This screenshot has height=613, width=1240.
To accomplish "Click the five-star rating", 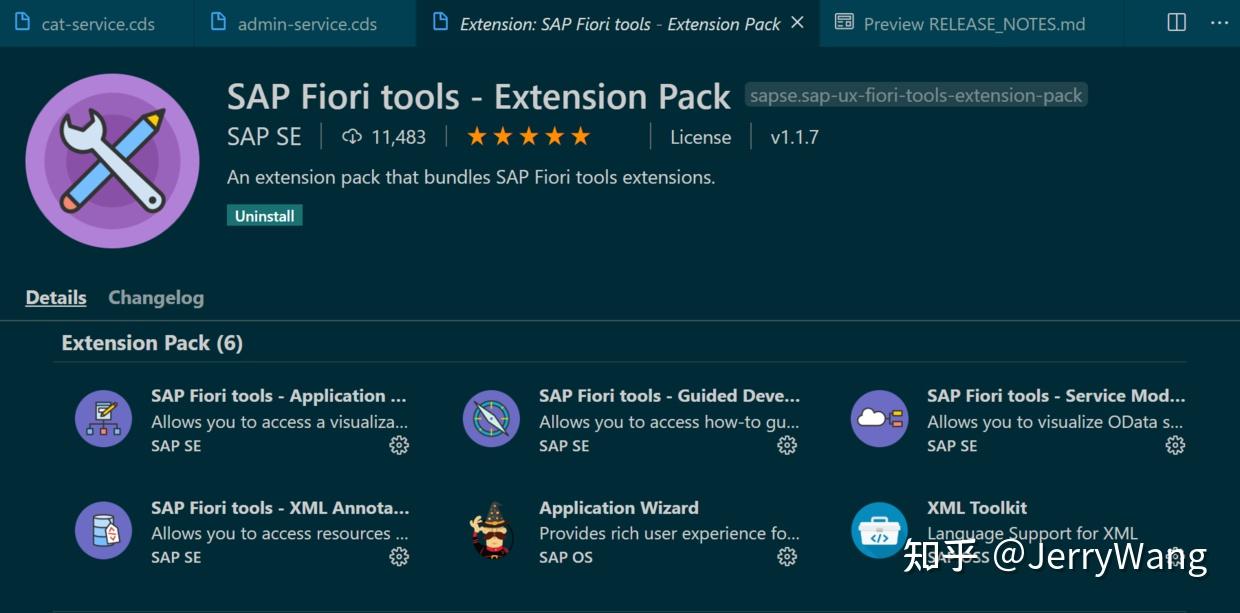I will (x=529, y=137).
